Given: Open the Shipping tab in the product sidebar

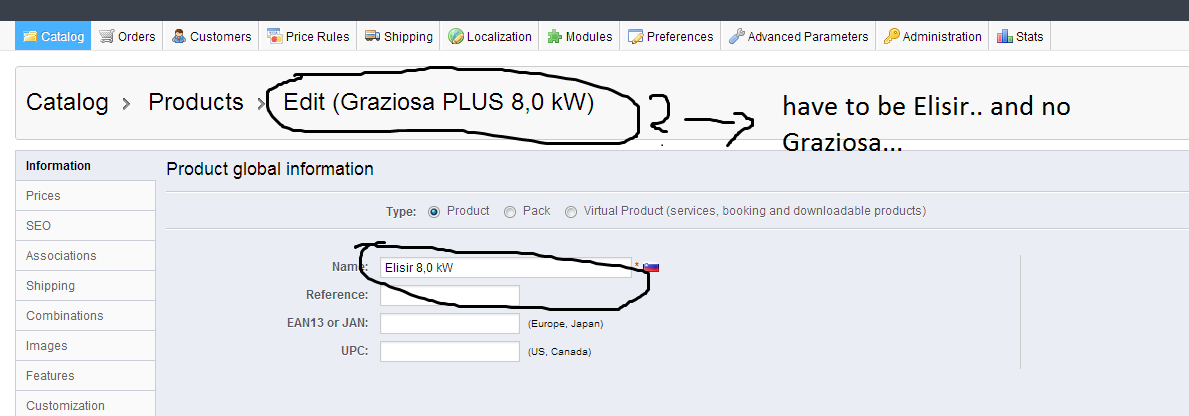Looking at the screenshot, I should (x=85, y=286).
